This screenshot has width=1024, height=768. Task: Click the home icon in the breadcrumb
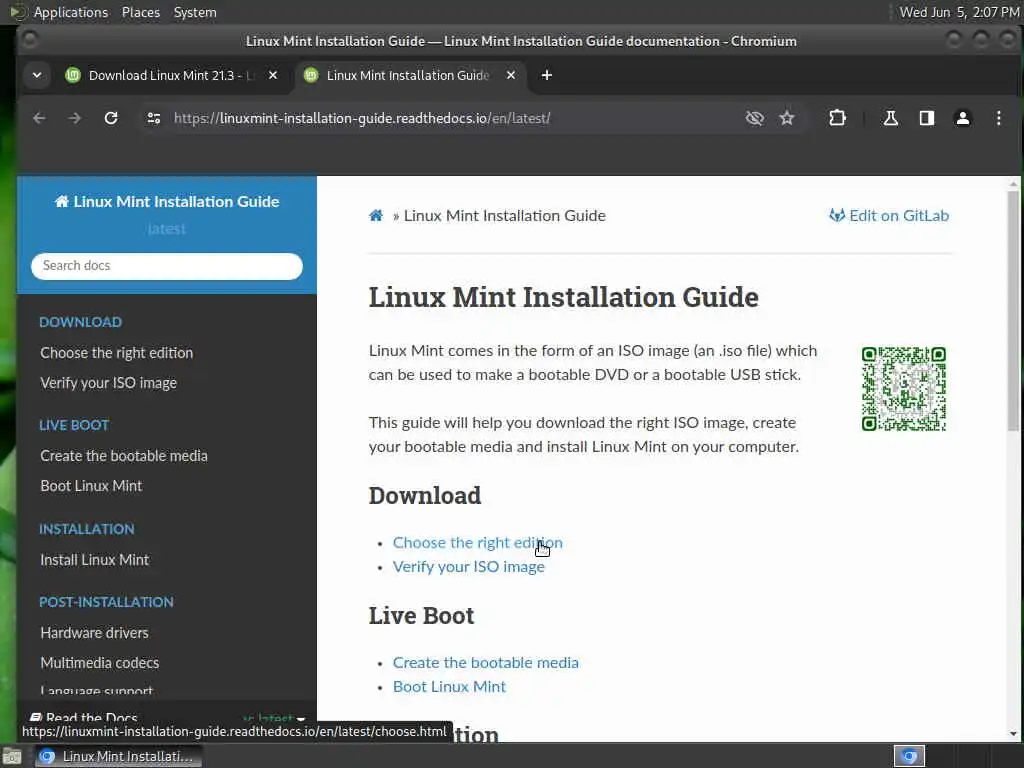tap(376, 216)
